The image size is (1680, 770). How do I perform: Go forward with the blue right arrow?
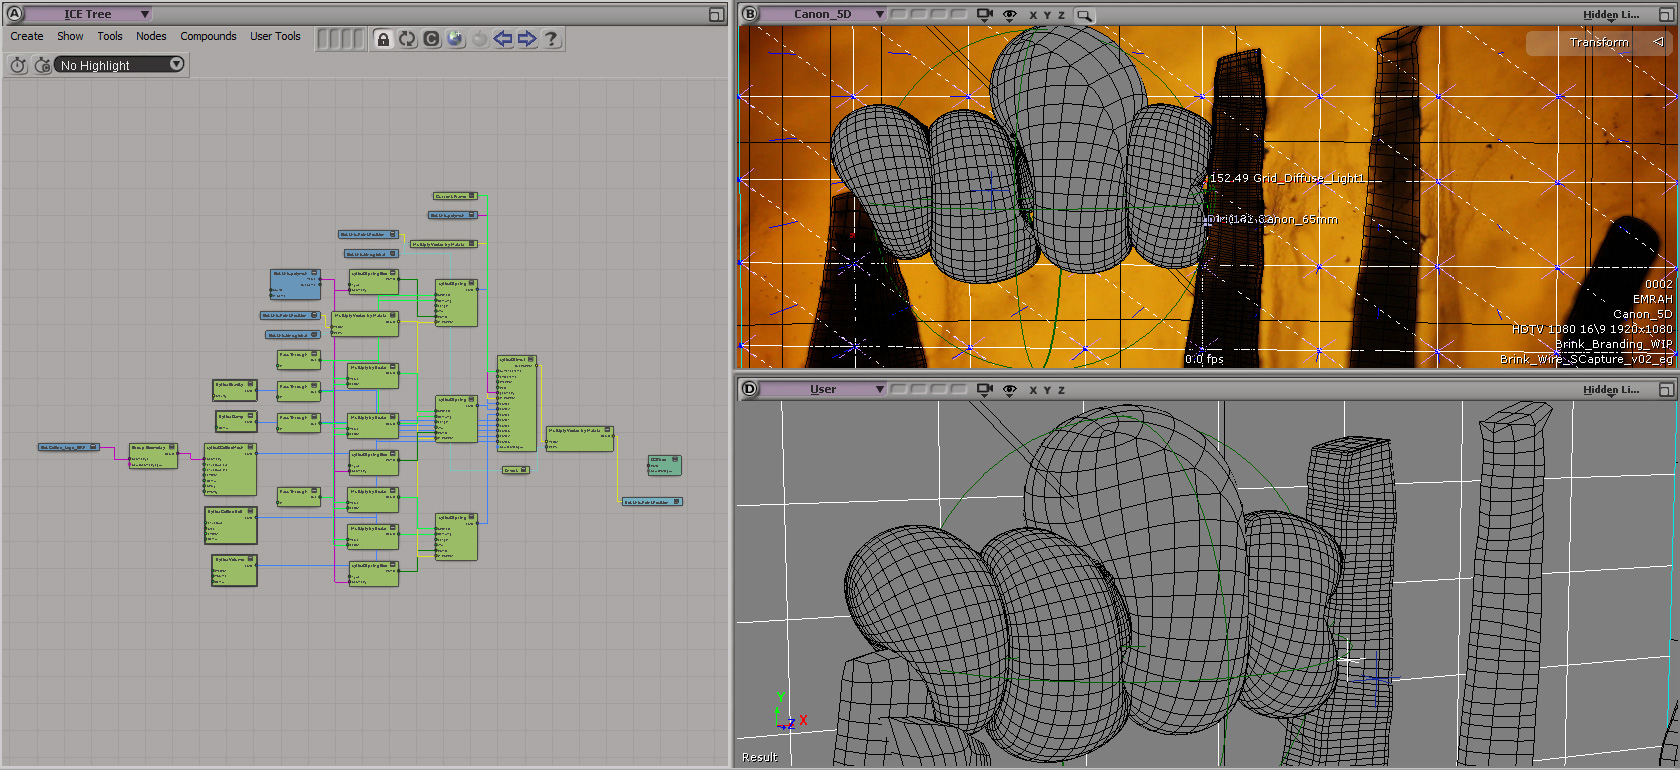tap(527, 39)
